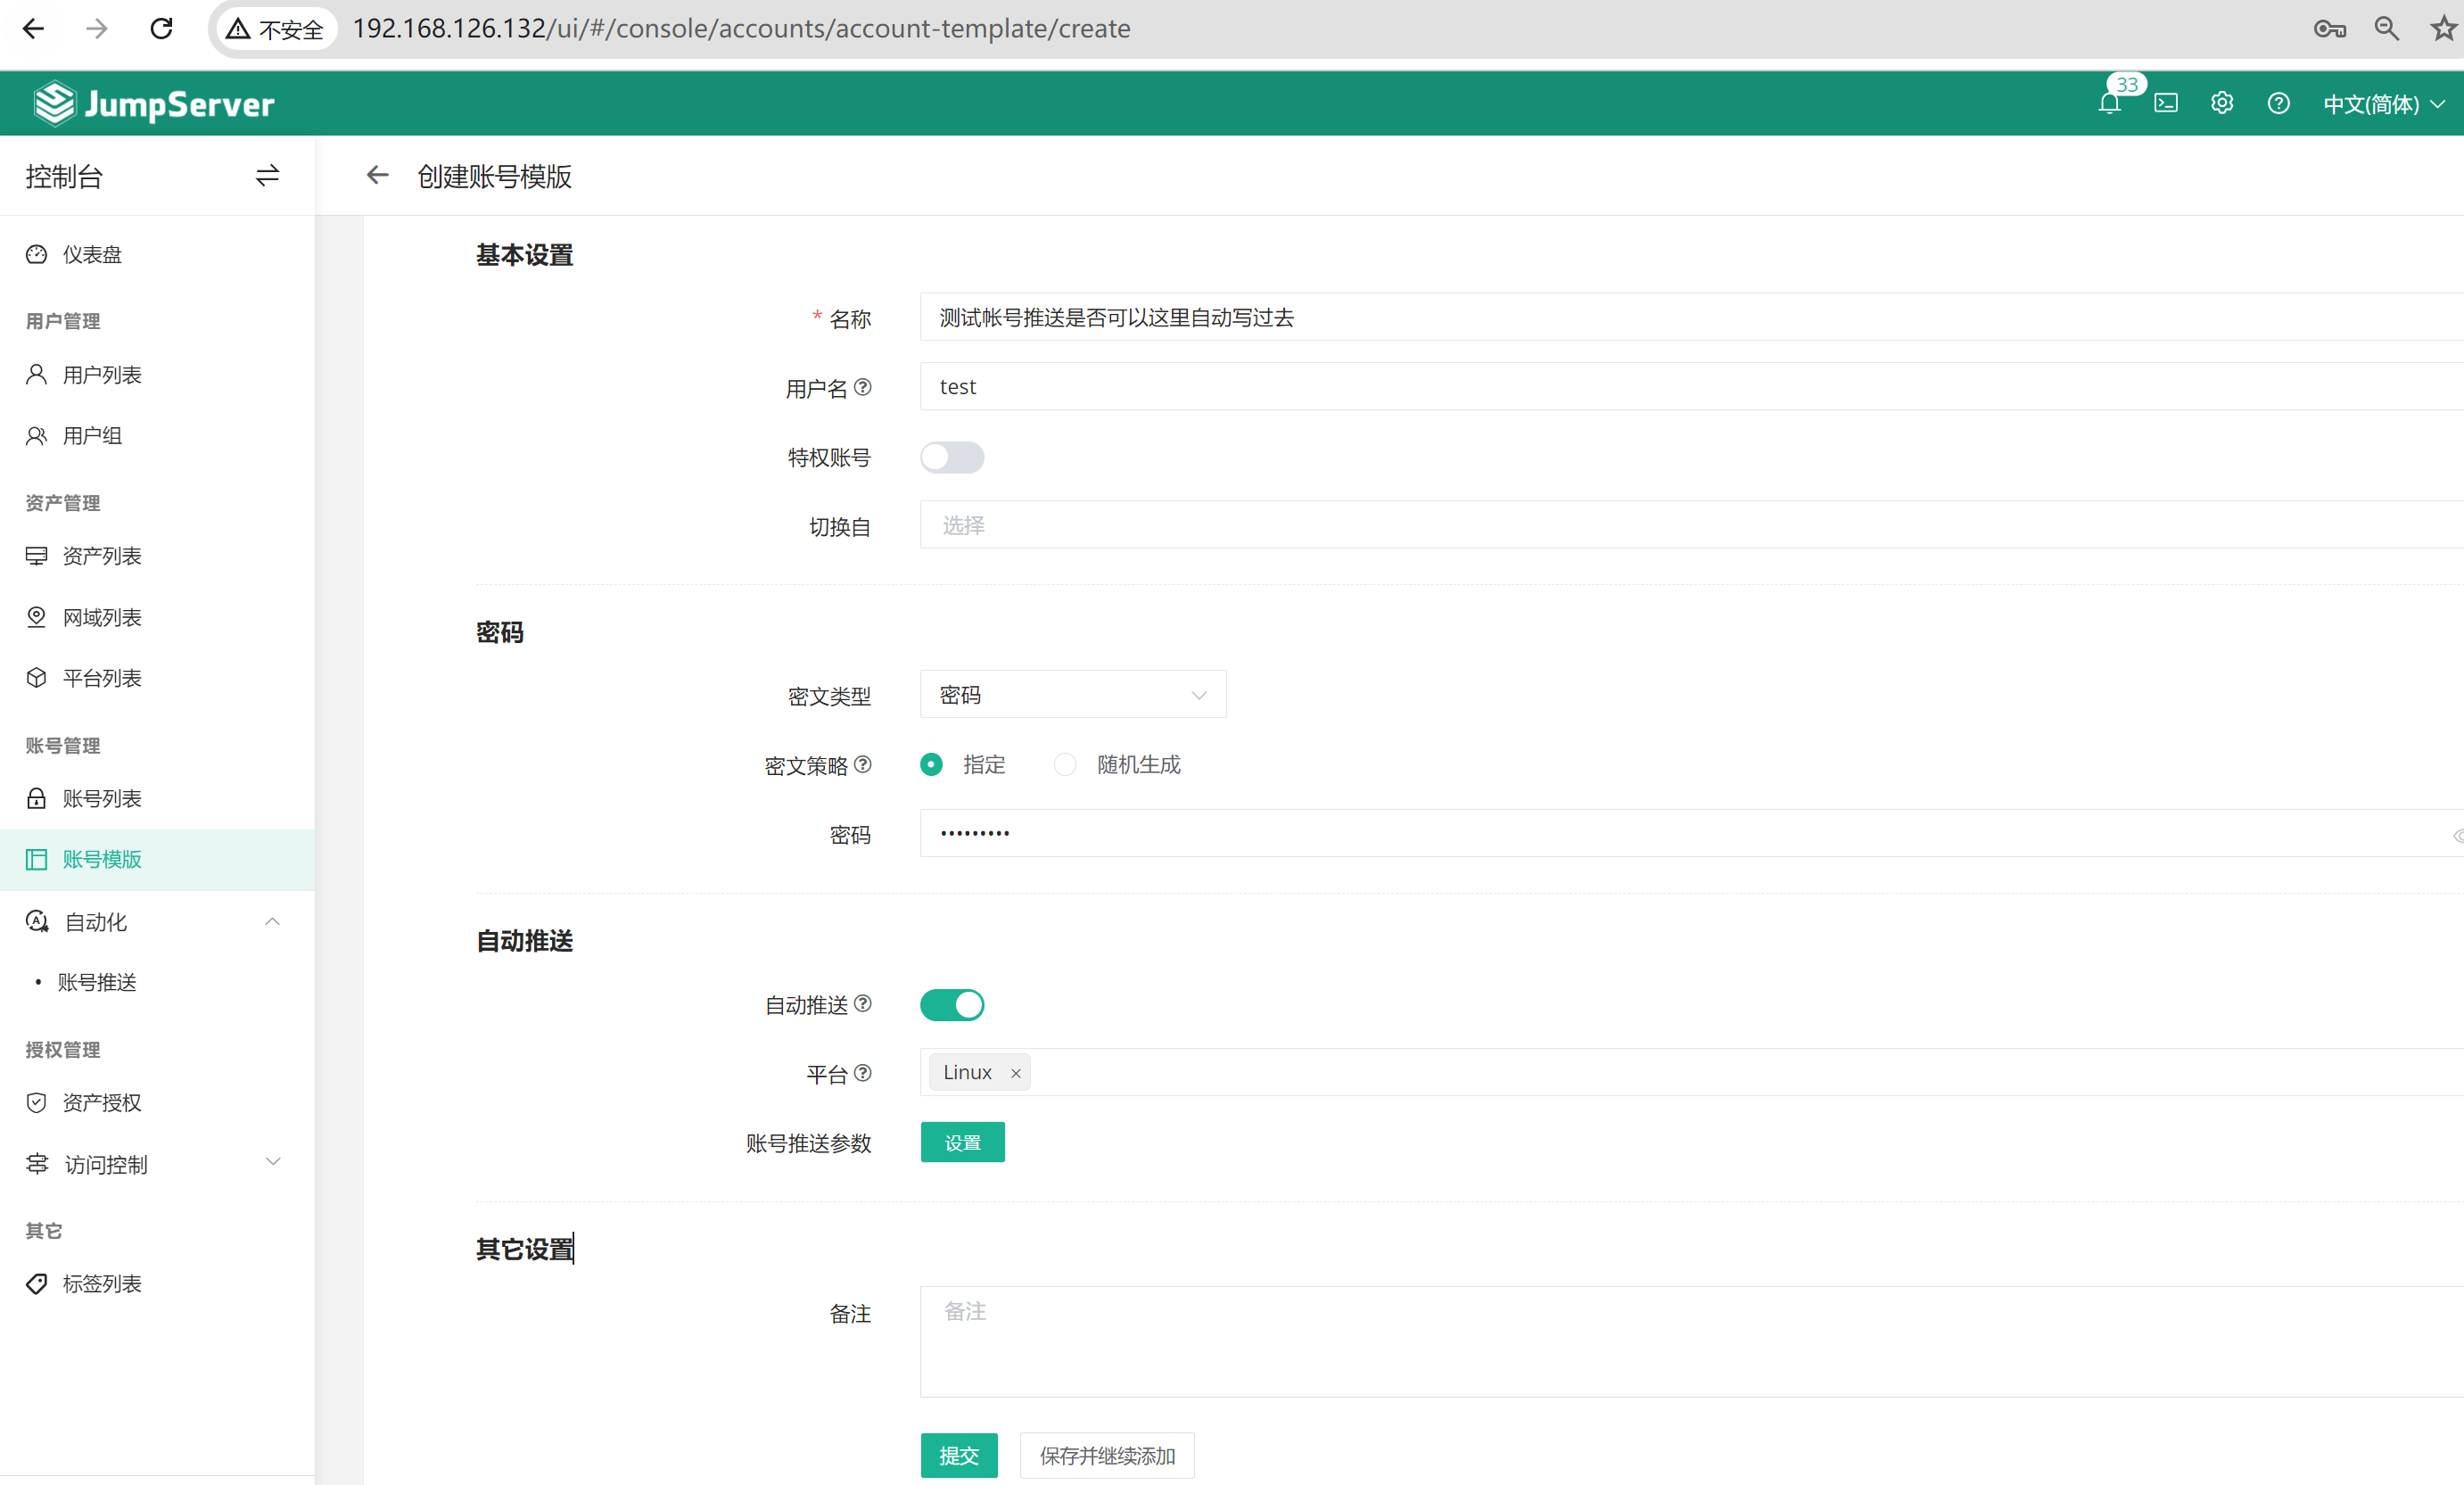Click help icon next to 用户名 label
Viewport: 2464px width, 1485px height.
tap(863, 387)
